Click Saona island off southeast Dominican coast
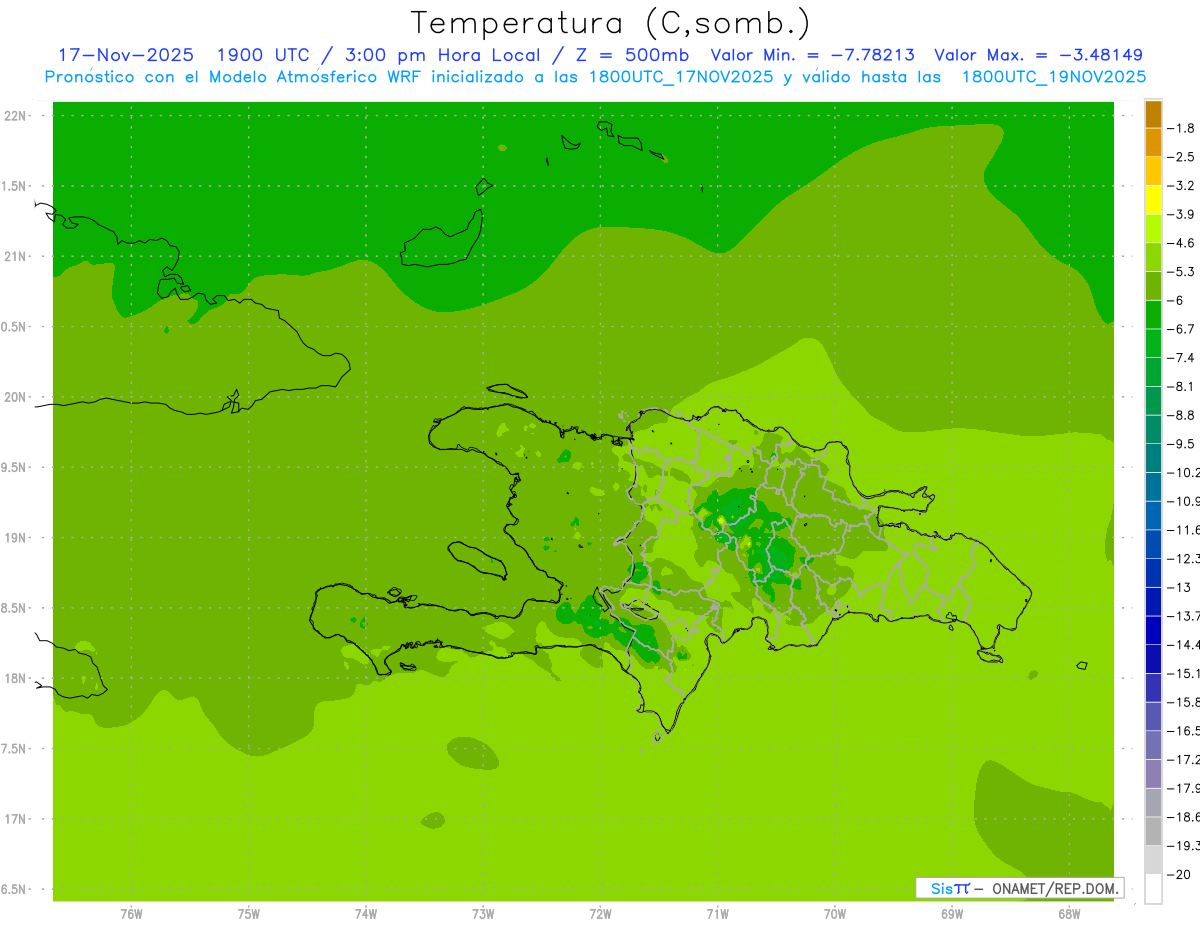This screenshot has width=1200, height=927. coord(990,656)
